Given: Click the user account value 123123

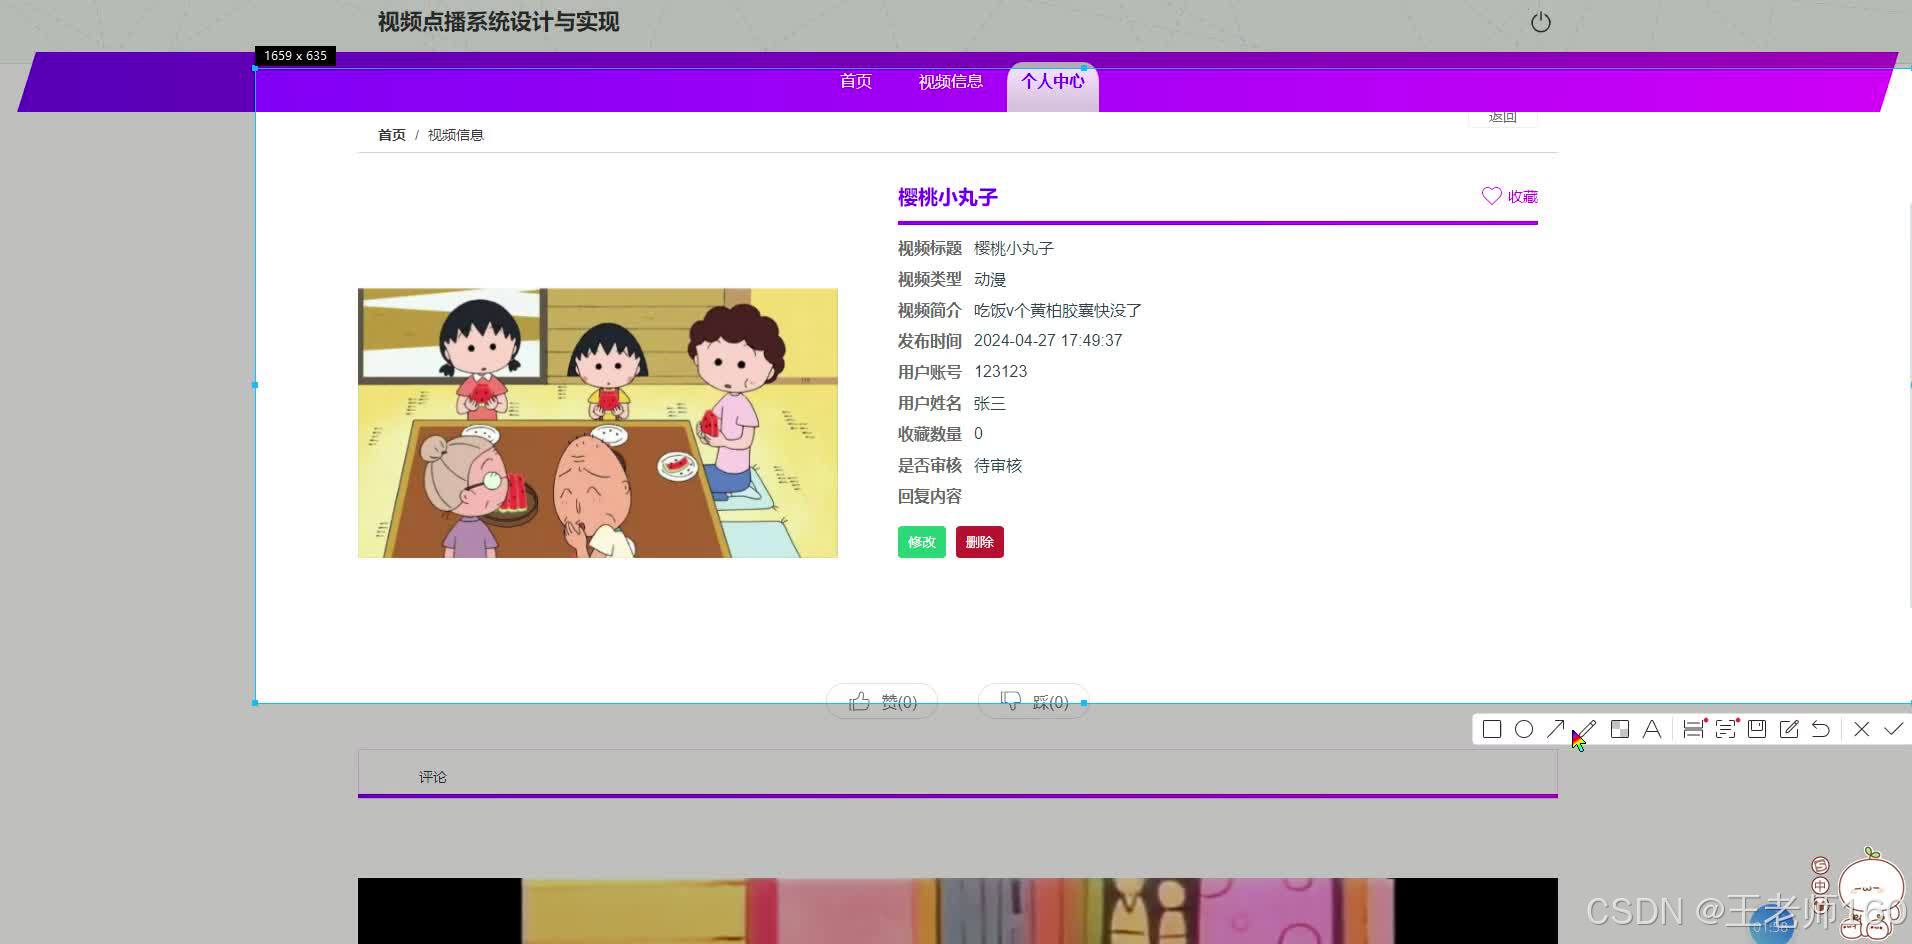Looking at the screenshot, I should point(1000,372).
